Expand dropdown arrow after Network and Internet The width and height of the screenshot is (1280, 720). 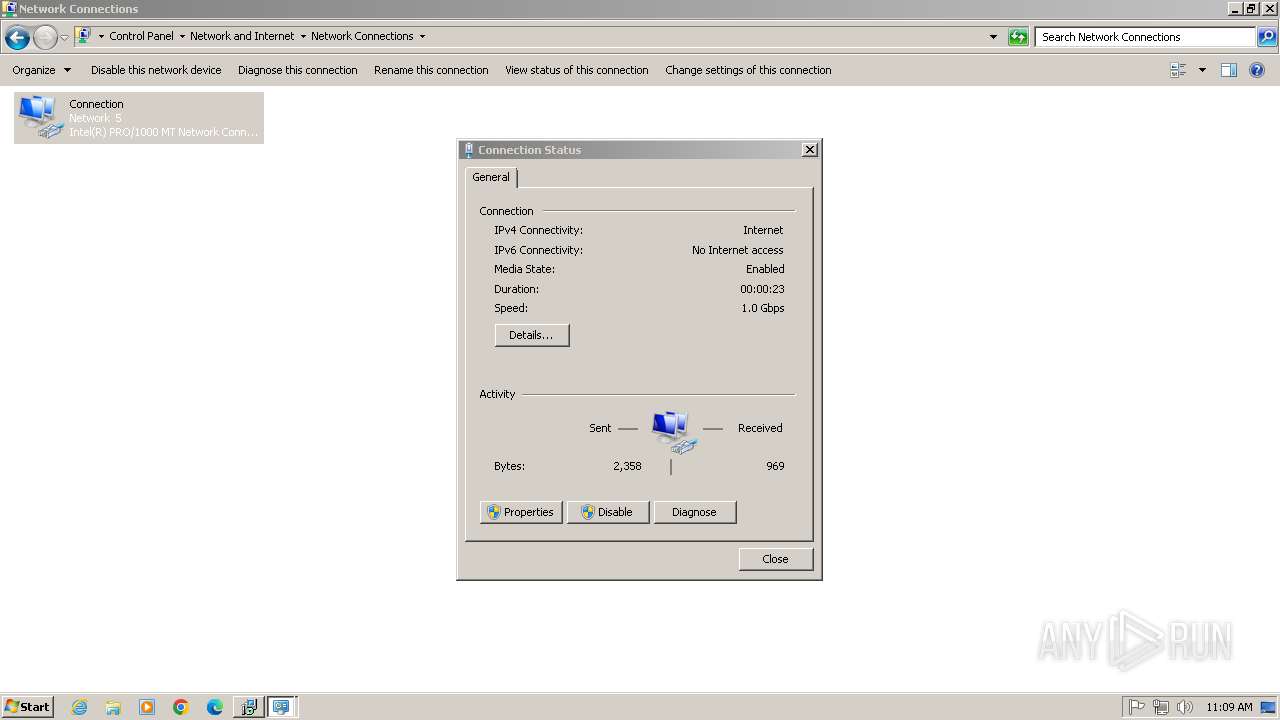coord(303,37)
